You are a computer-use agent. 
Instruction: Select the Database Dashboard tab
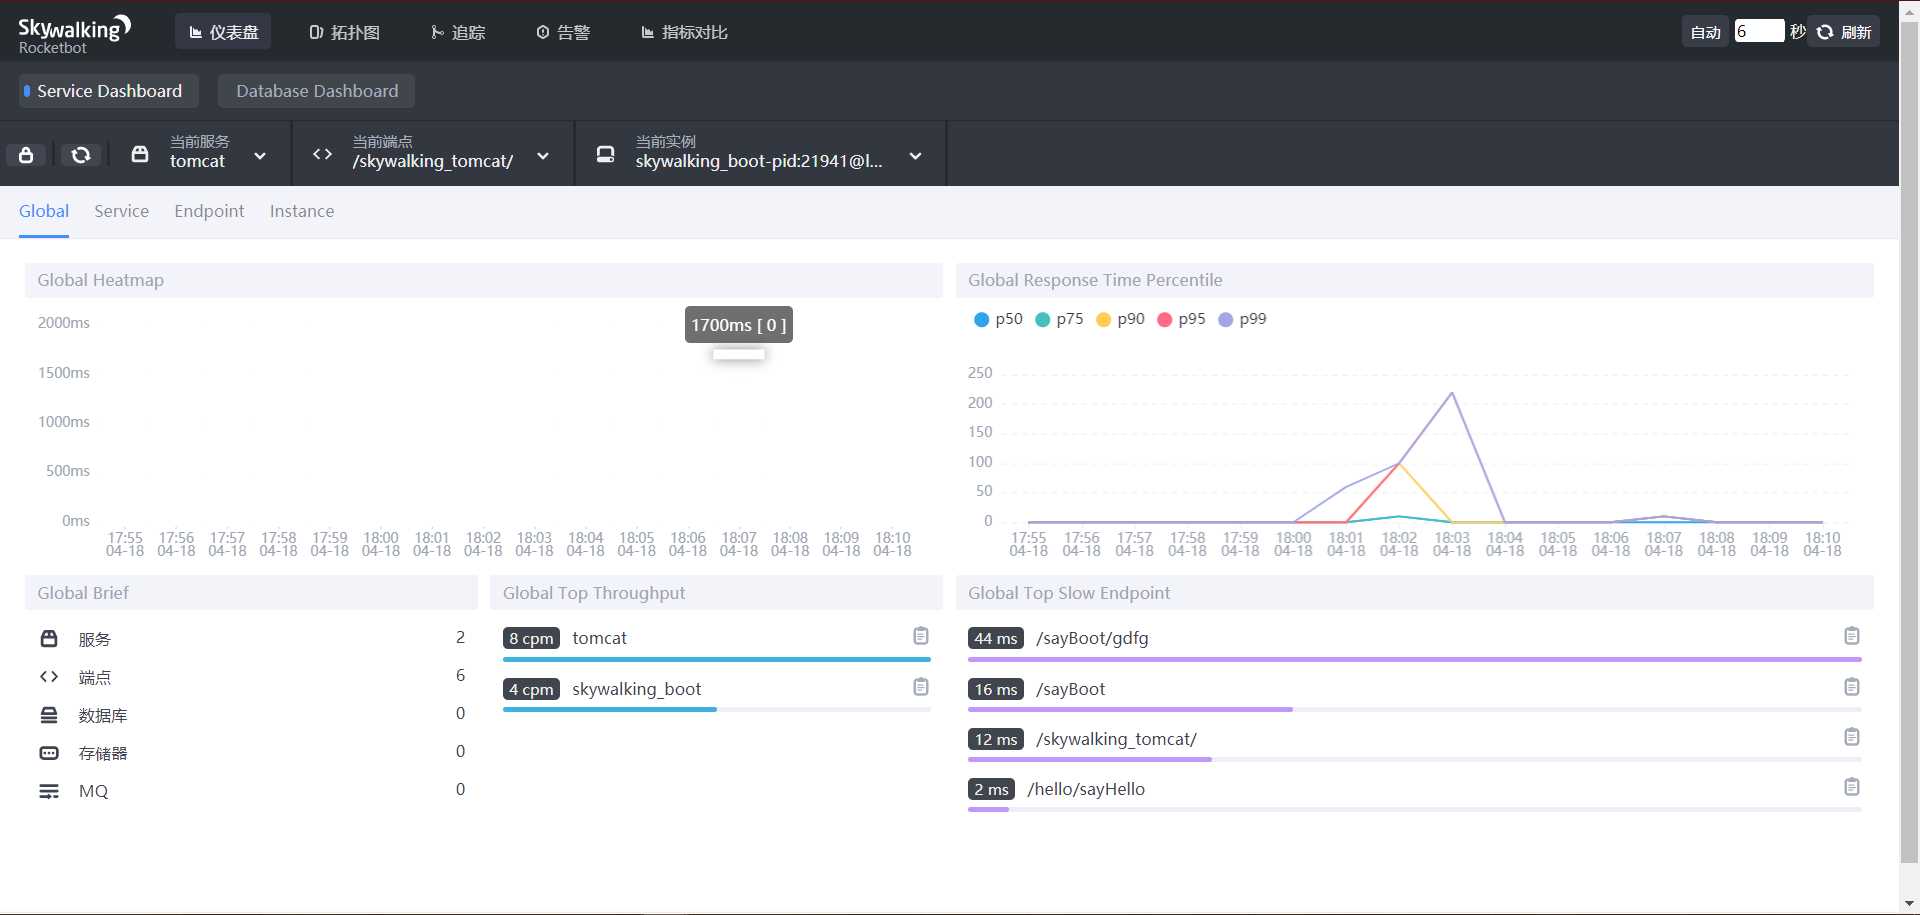317,91
